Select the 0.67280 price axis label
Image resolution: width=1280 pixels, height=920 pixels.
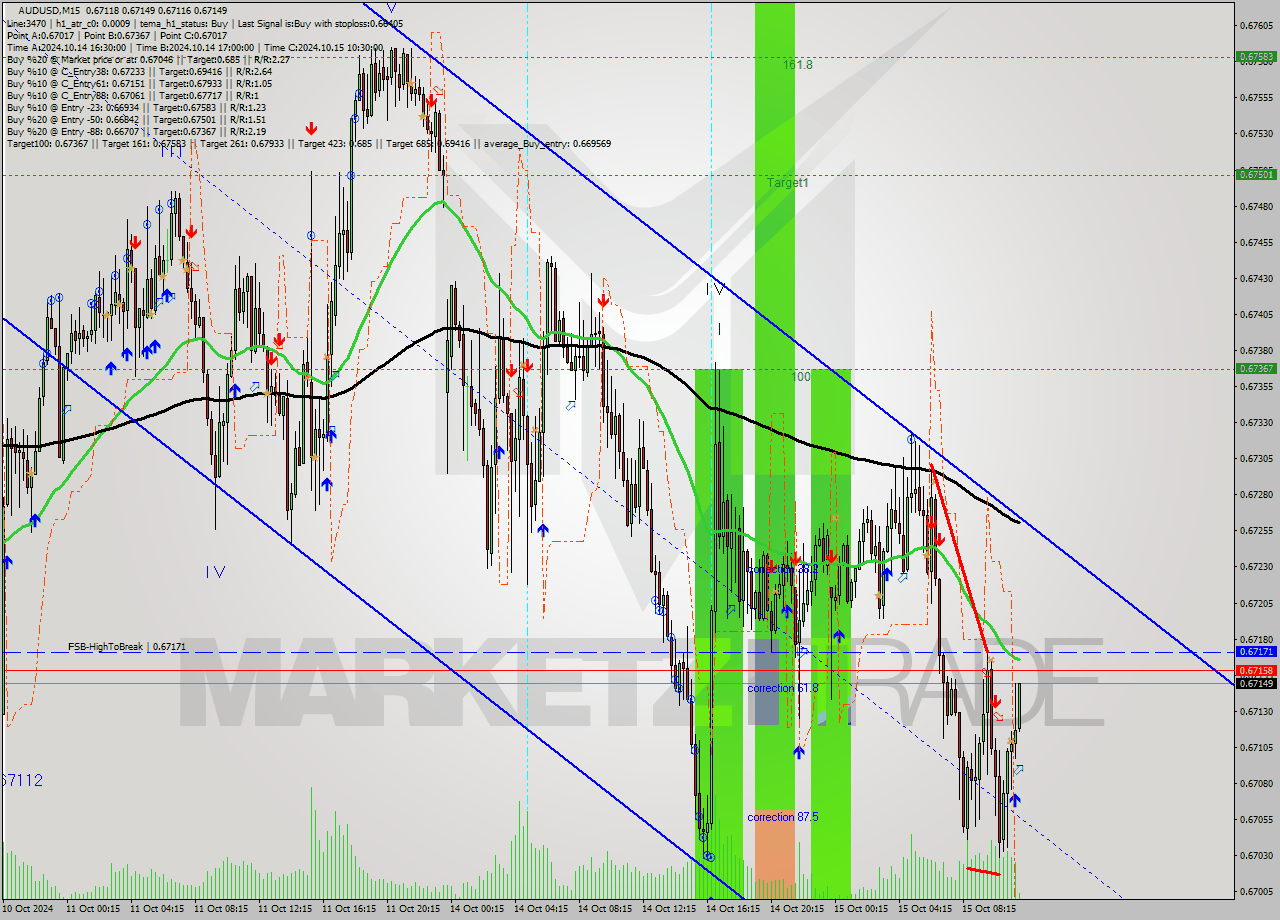[x=1256, y=494]
